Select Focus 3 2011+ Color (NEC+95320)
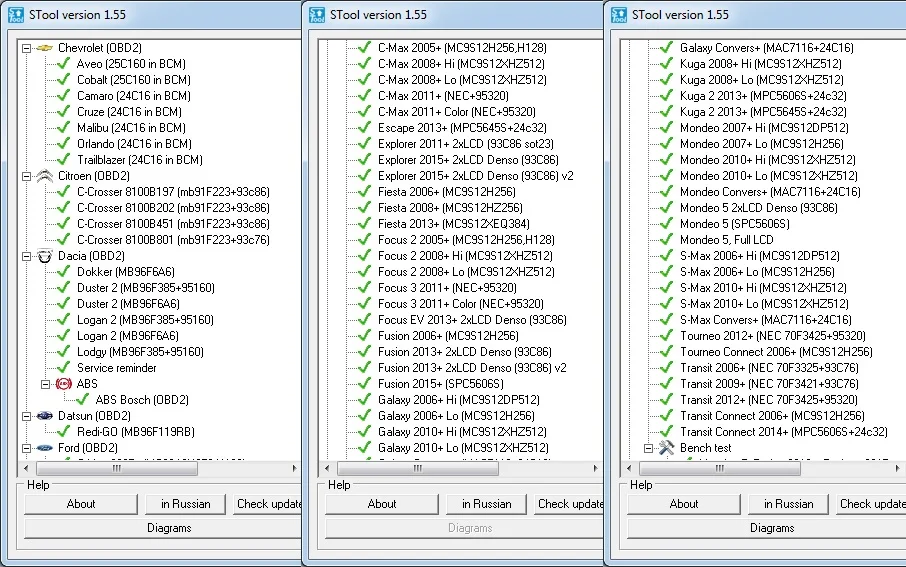This screenshot has width=906, height=567. 461,303
